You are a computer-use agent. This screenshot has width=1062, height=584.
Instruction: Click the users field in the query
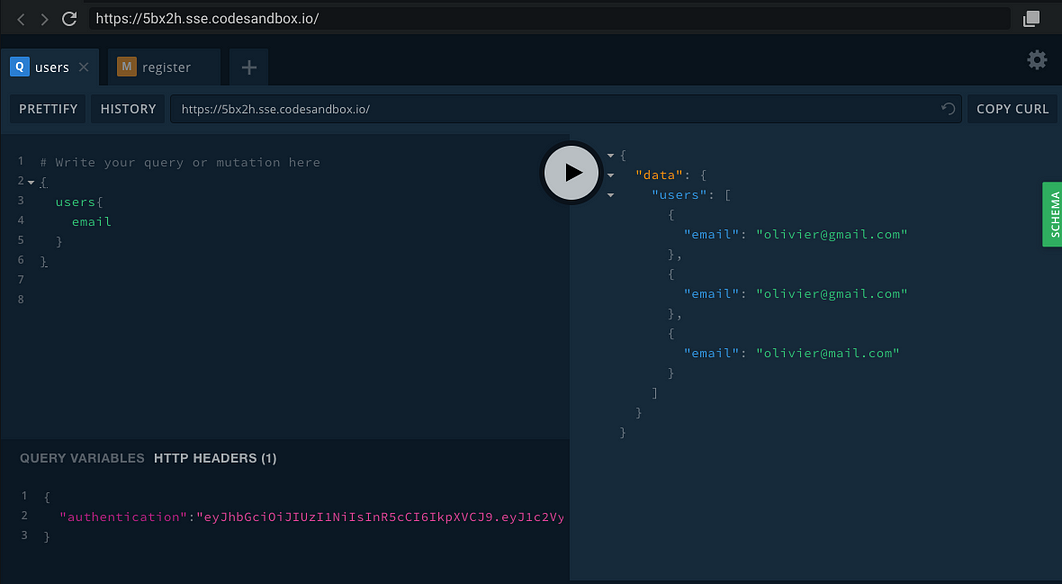pyautogui.click(x=75, y=202)
